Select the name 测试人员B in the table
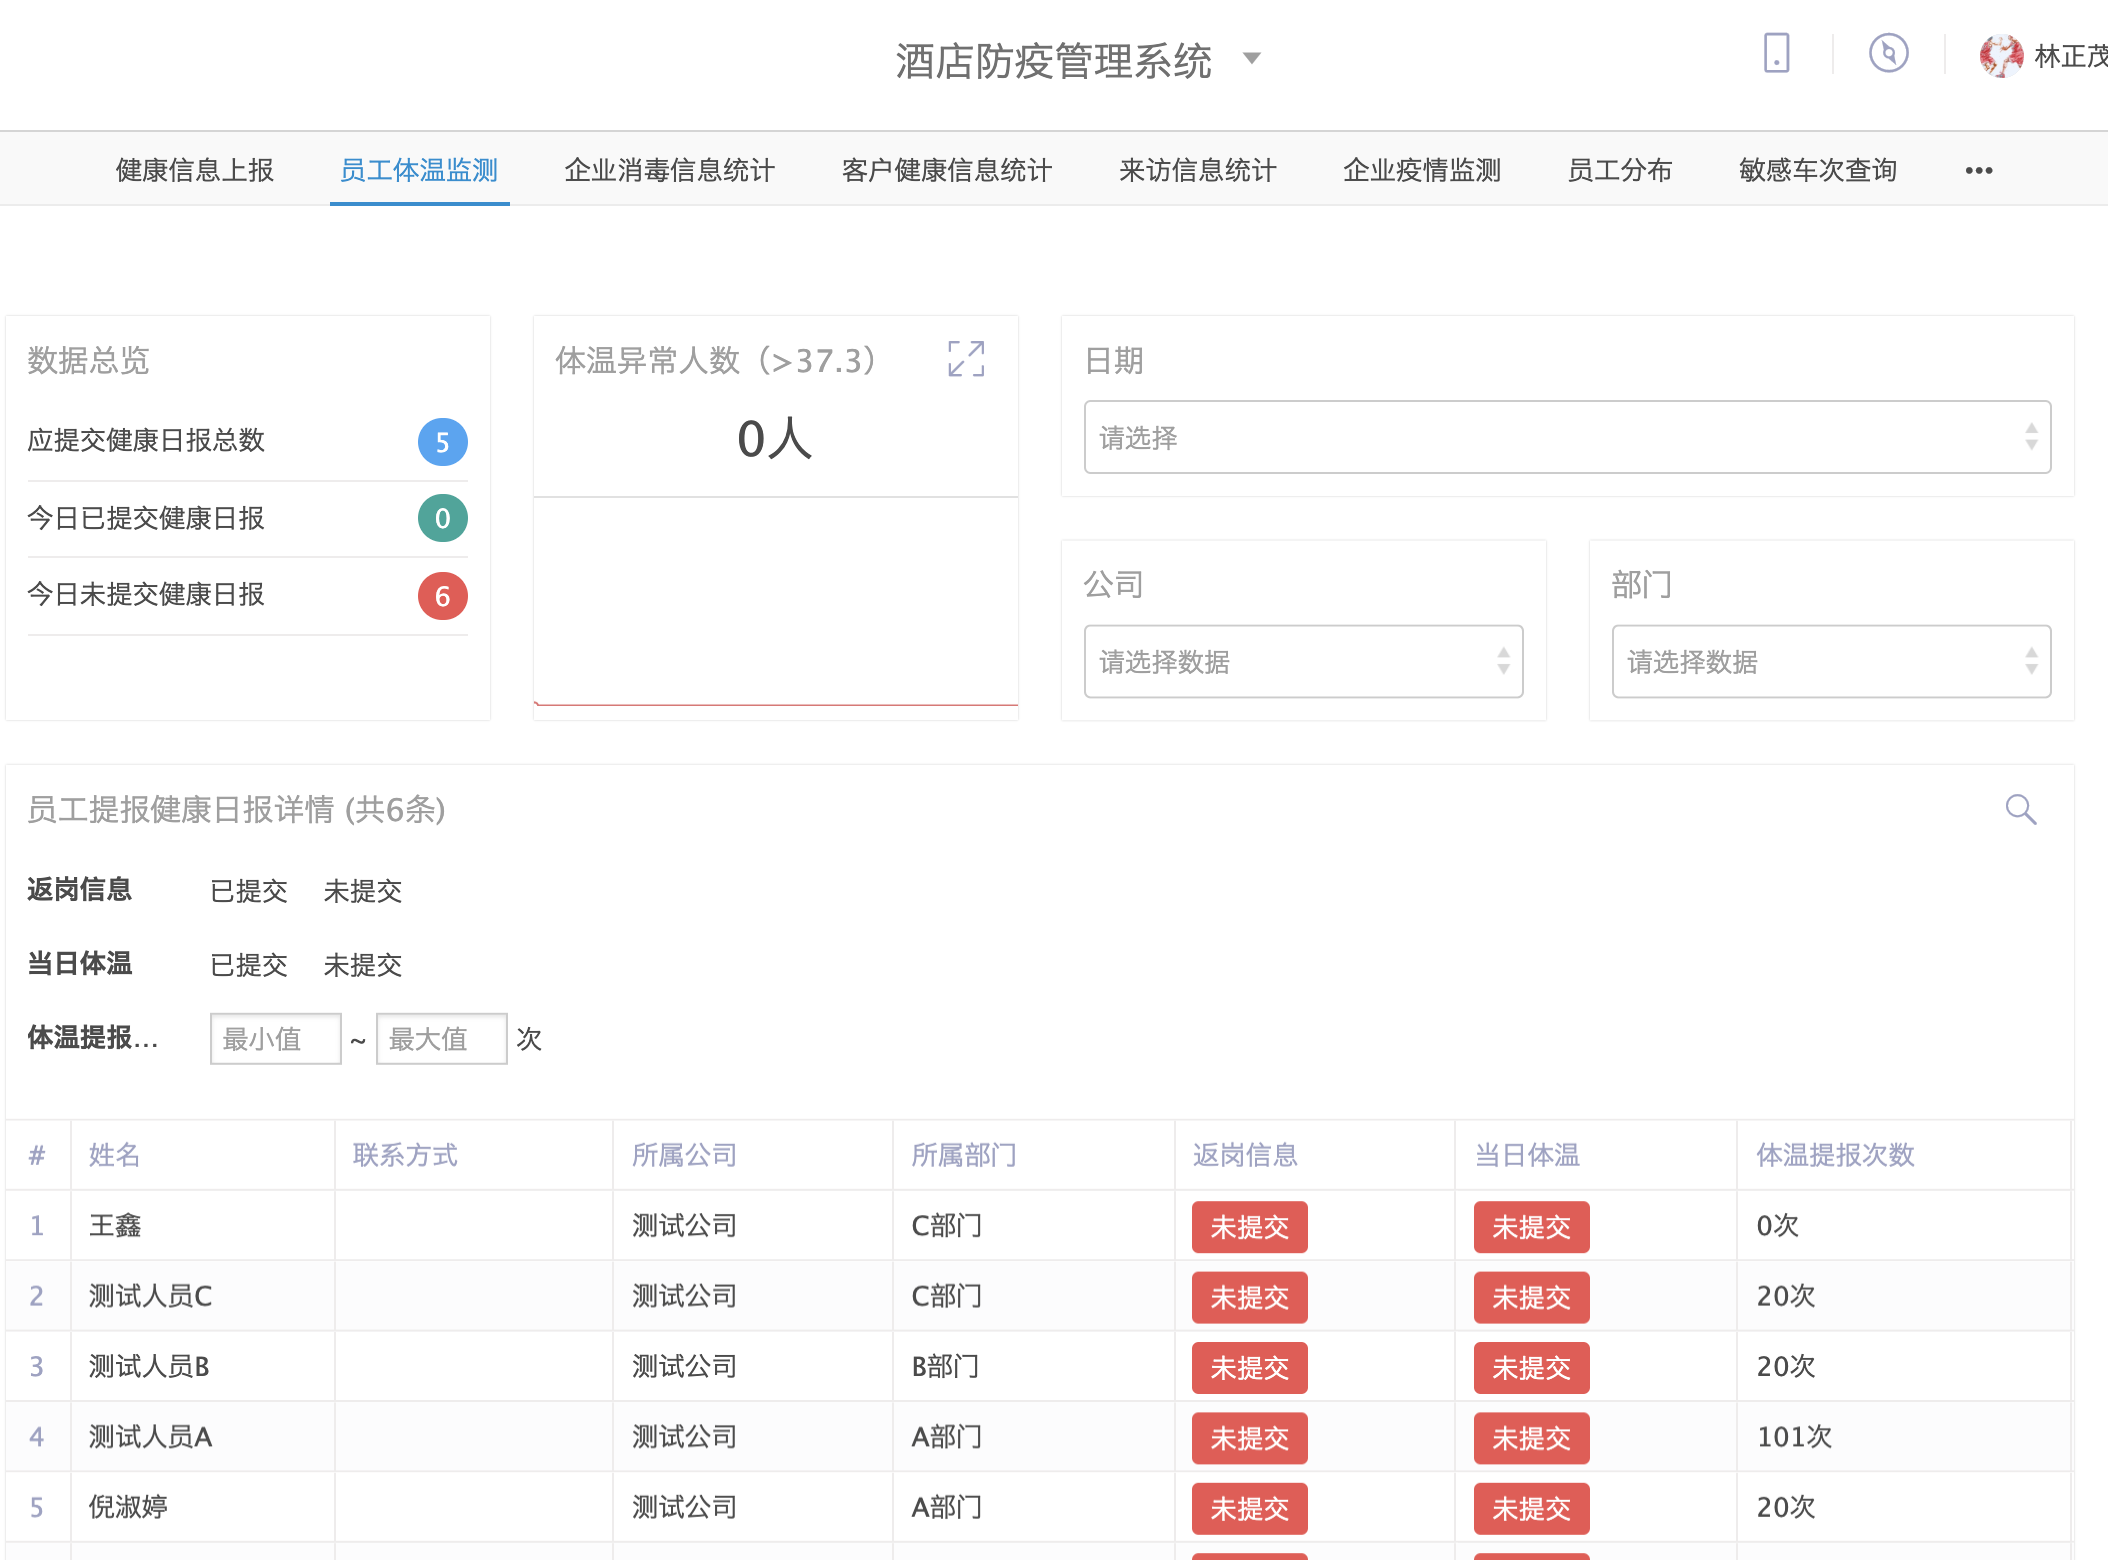The width and height of the screenshot is (2108, 1560). click(x=149, y=1366)
